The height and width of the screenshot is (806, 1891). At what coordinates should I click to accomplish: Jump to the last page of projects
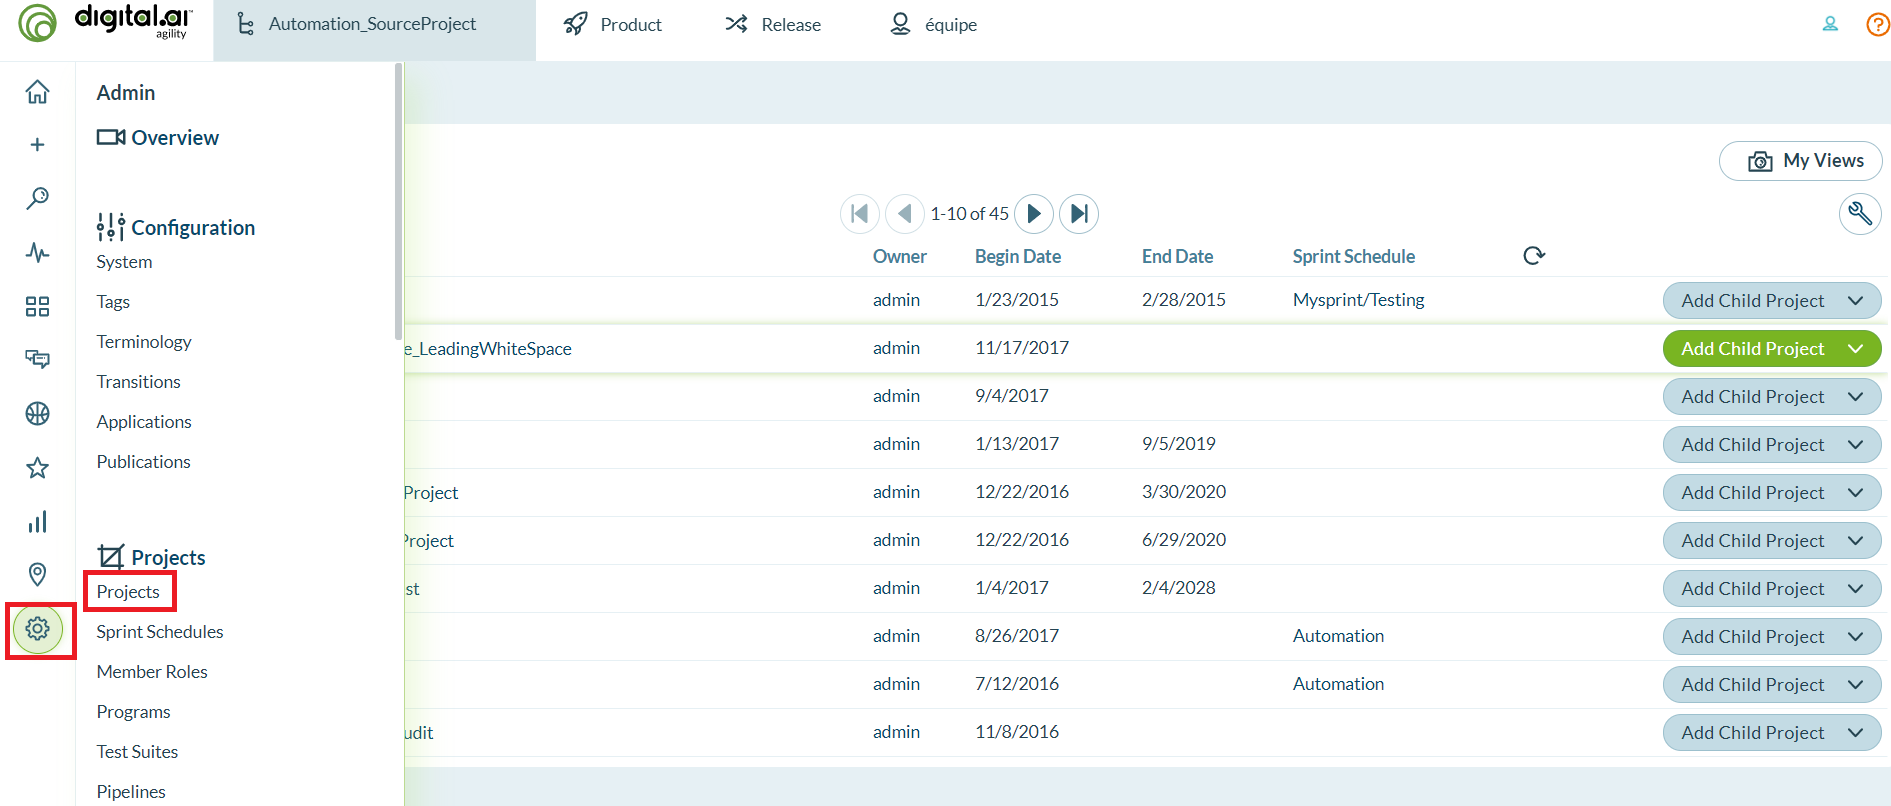click(1078, 213)
